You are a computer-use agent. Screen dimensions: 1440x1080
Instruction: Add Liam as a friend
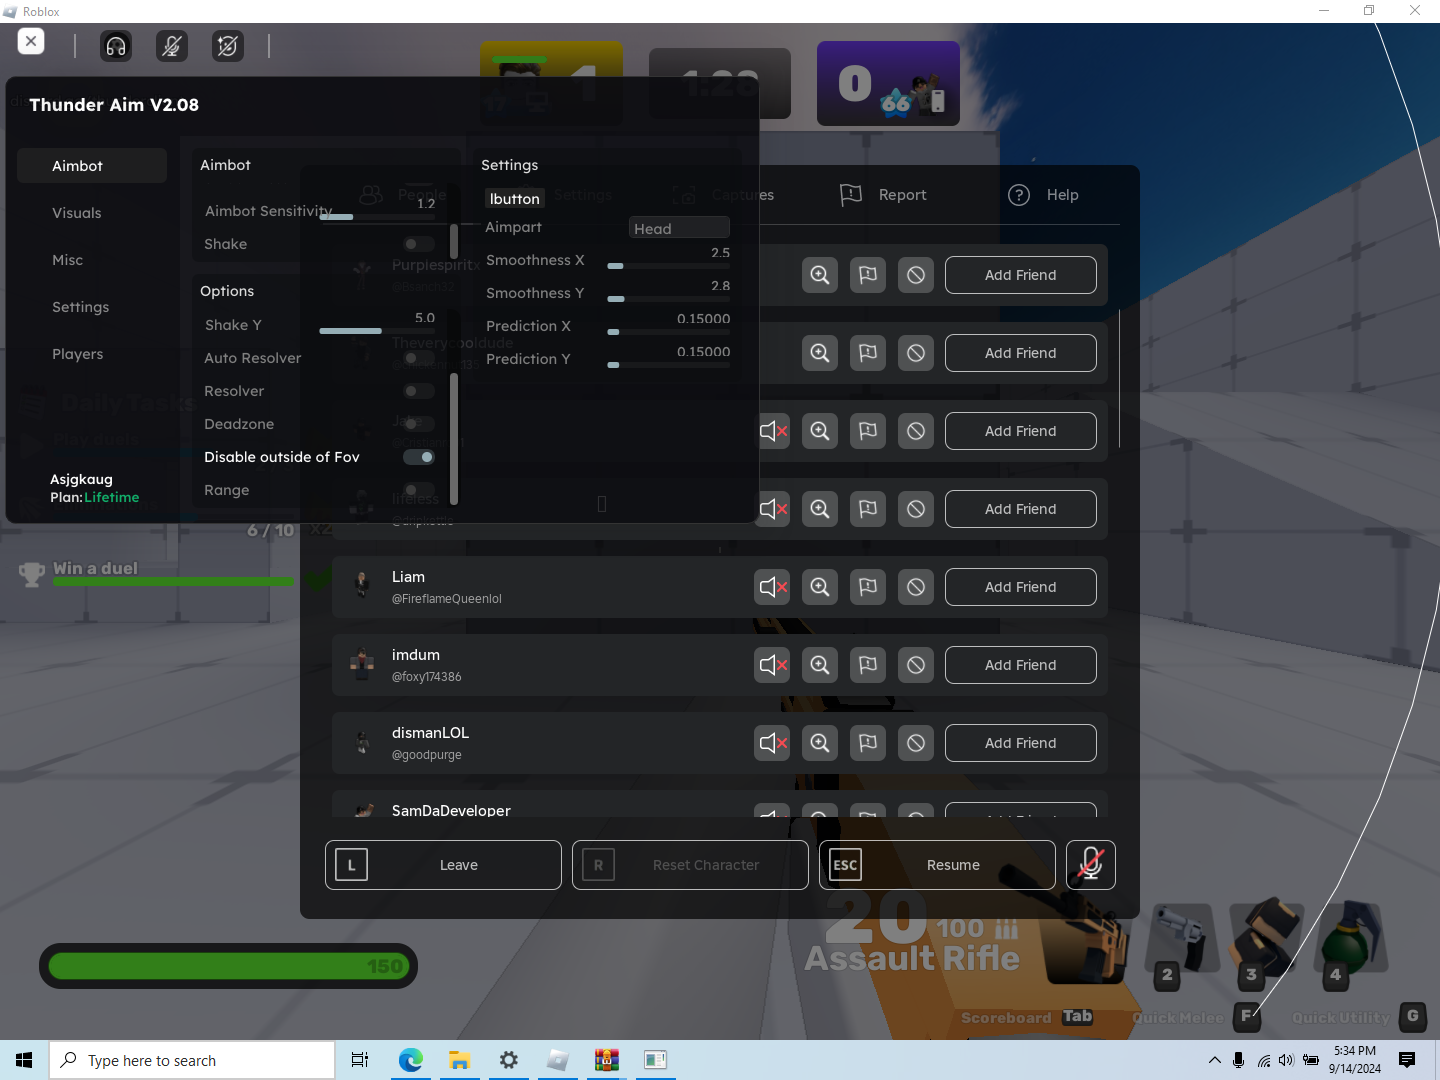click(1021, 587)
